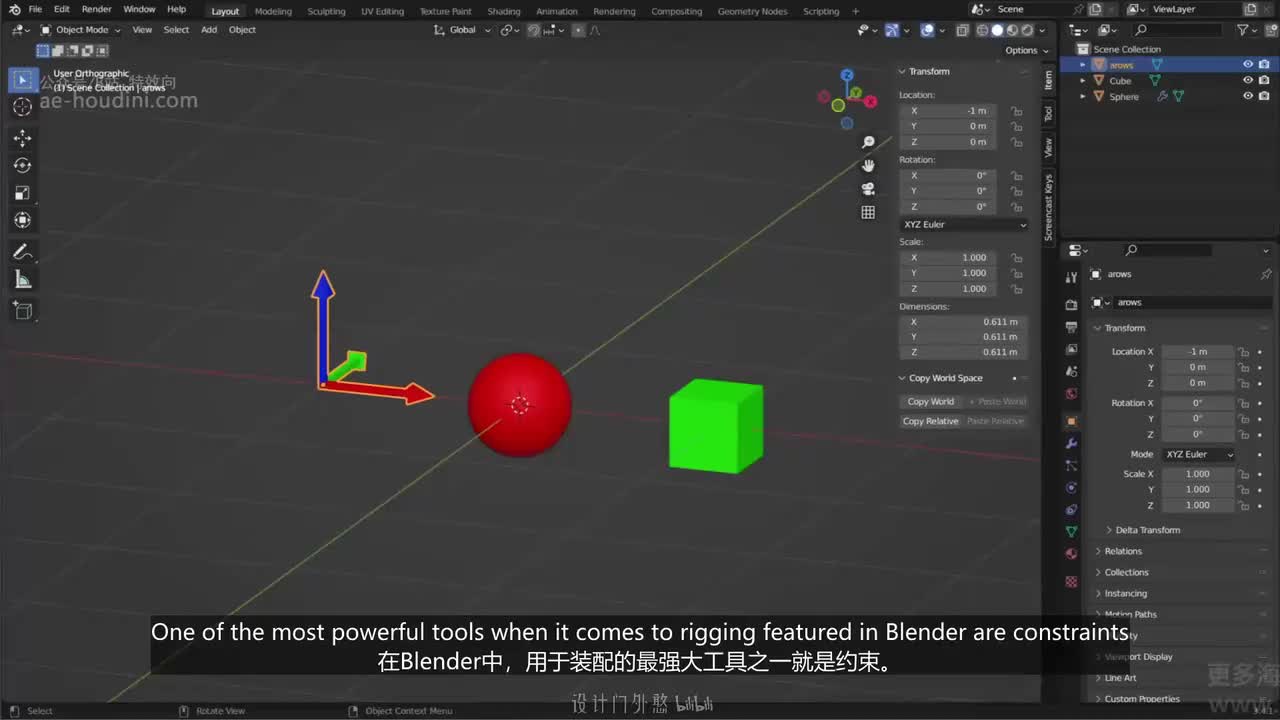This screenshot has width=1280, height=720.
Task: Activate the Move tool
Action: coord(22,138)
